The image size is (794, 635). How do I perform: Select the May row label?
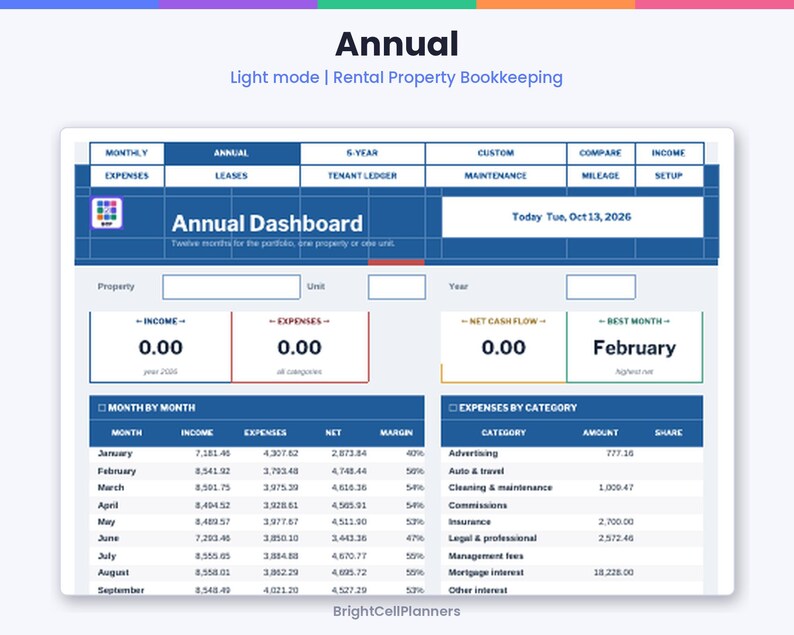coord(106,522)
